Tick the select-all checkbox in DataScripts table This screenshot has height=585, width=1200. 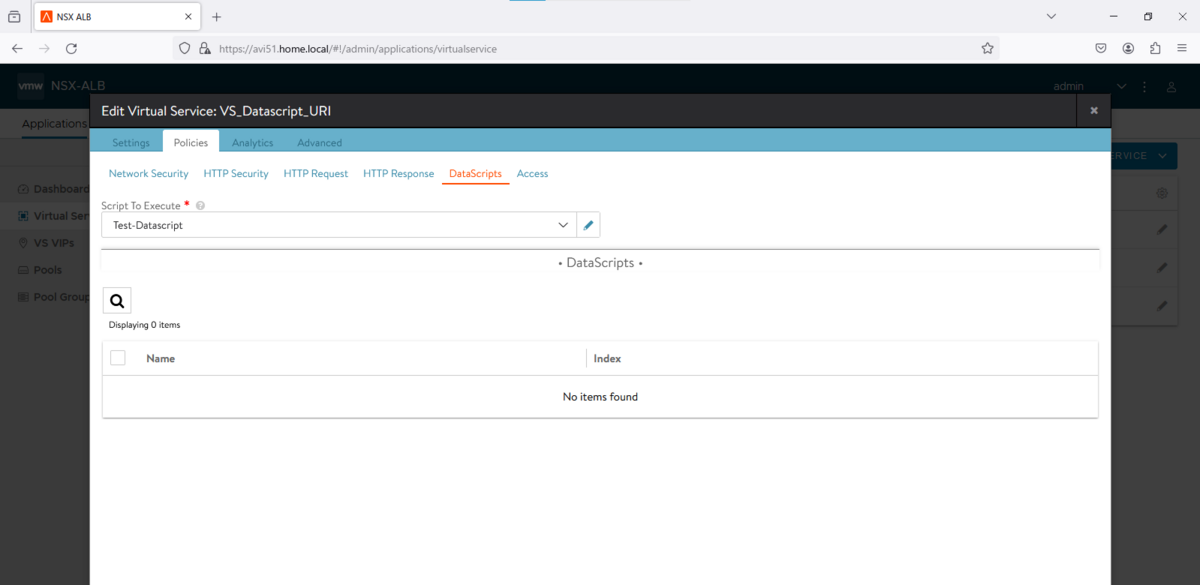(x=118, y=358)
